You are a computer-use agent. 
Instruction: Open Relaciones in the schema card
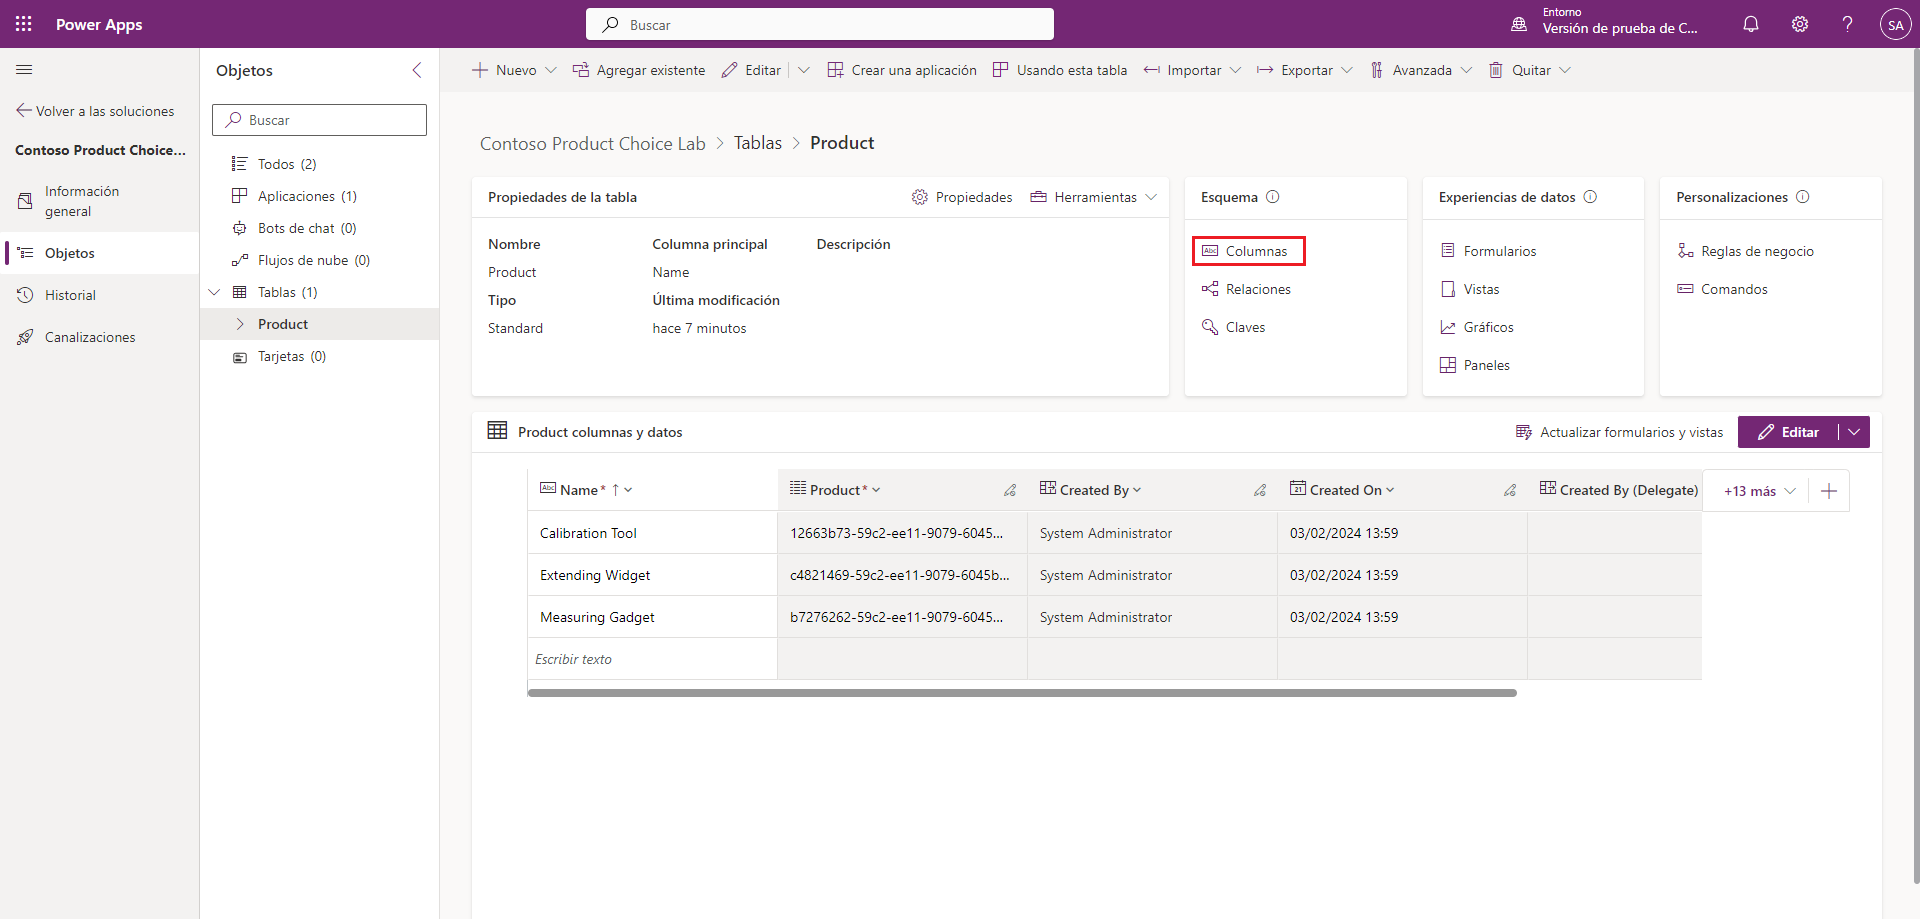tap(1246, 289)
